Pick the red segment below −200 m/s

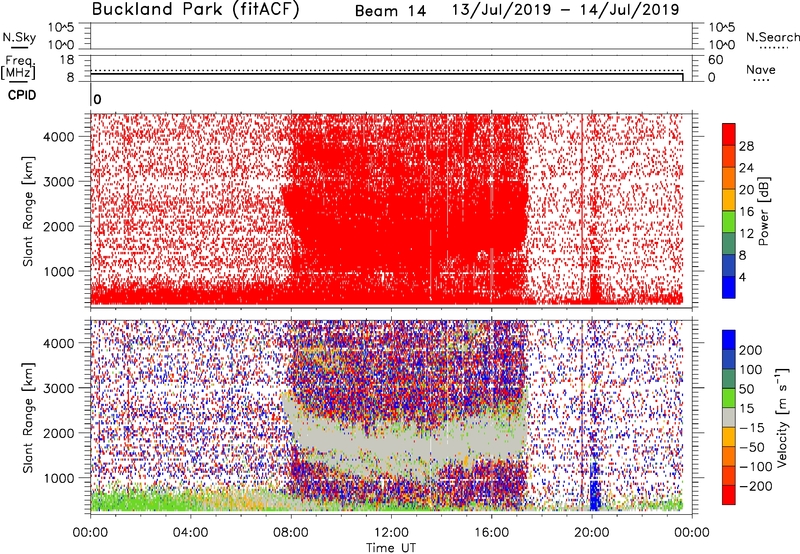(729, 495)
